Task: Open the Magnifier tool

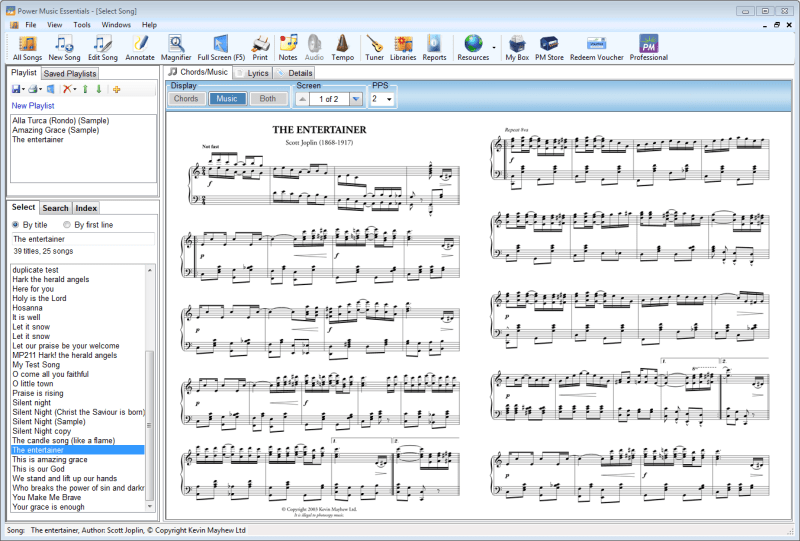Action: click(176, 46)
